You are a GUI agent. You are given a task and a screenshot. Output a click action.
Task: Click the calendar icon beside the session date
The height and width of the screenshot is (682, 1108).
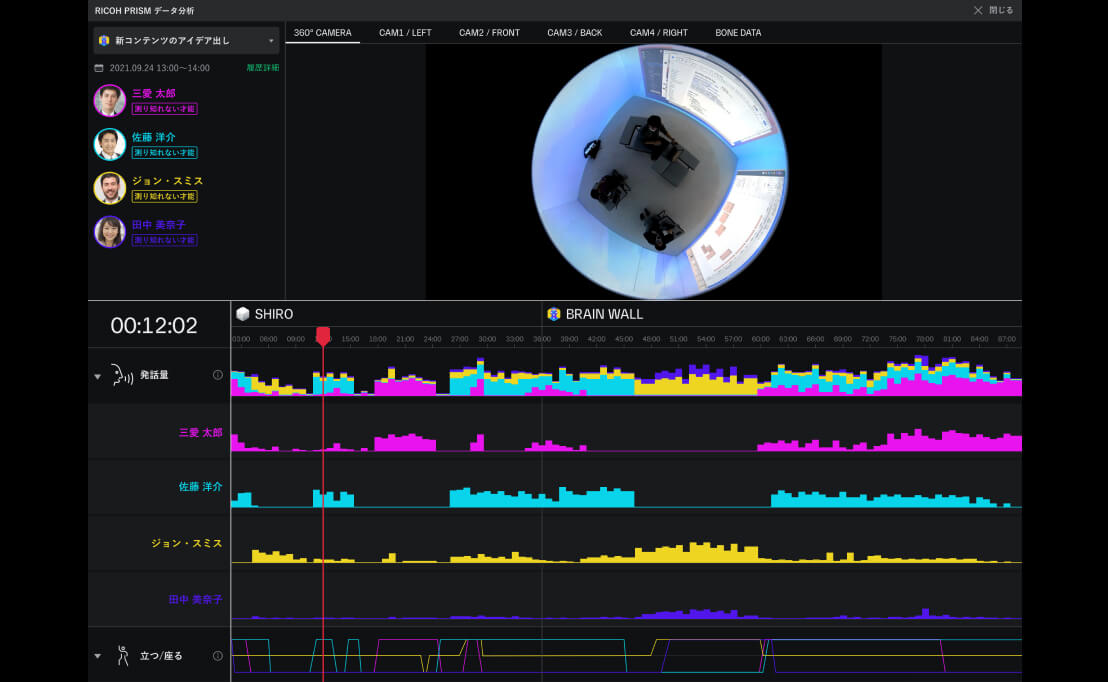coord(99,68)
